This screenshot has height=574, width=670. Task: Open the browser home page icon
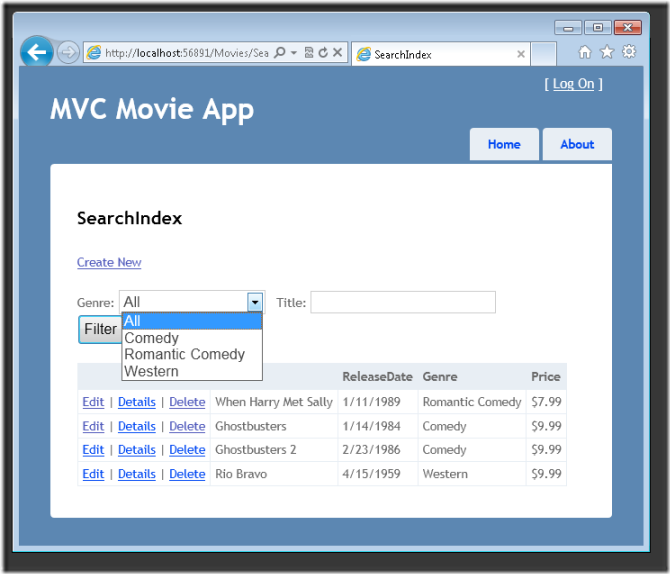coord(585,52)
